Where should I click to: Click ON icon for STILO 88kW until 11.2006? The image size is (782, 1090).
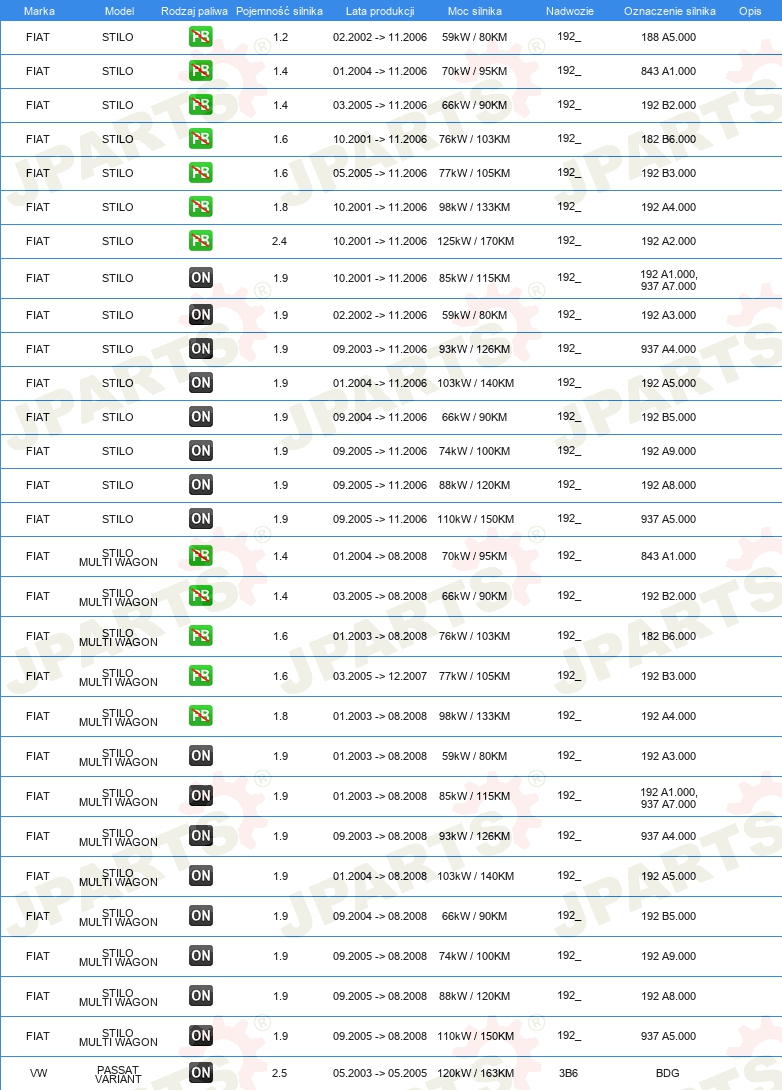[x=200, y=485]
